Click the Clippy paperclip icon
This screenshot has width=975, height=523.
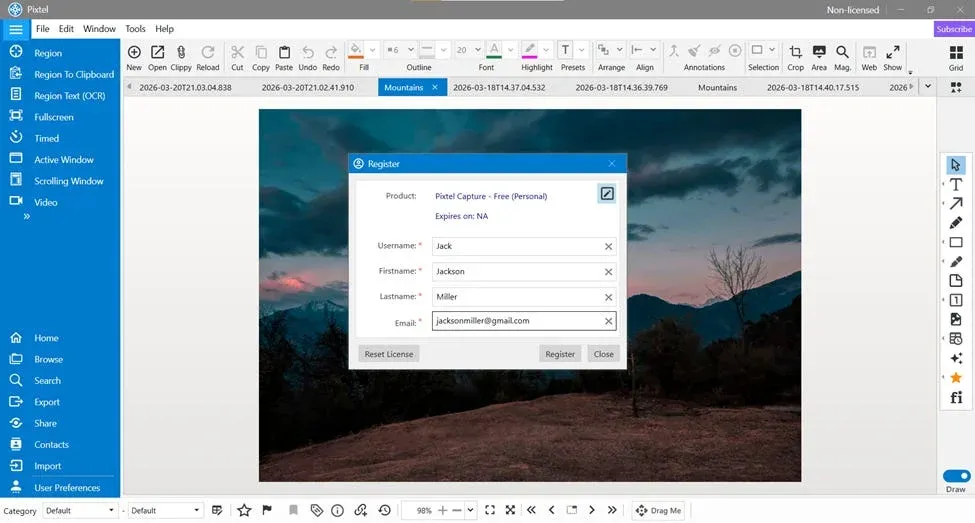(x=181, y=52)
